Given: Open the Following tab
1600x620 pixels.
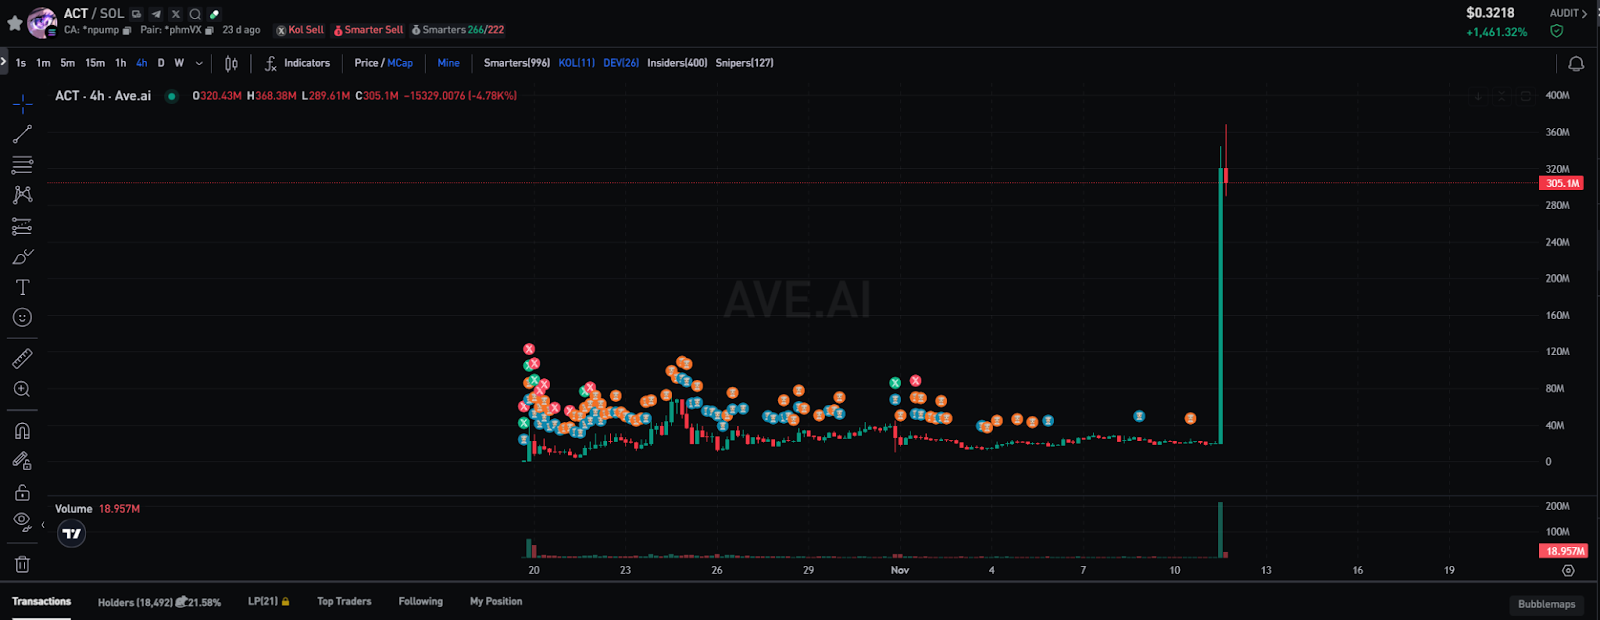Looking at the screenshot, I should [x=420, y=601].
